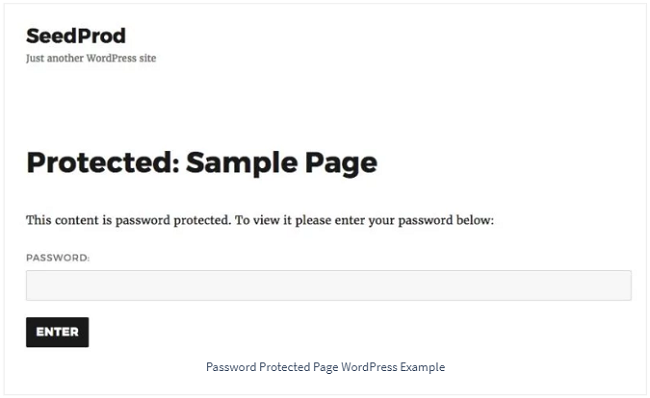Click 'WordPress' in the bottom caption link
Screen dimensions: 650x398
point(369,367)
